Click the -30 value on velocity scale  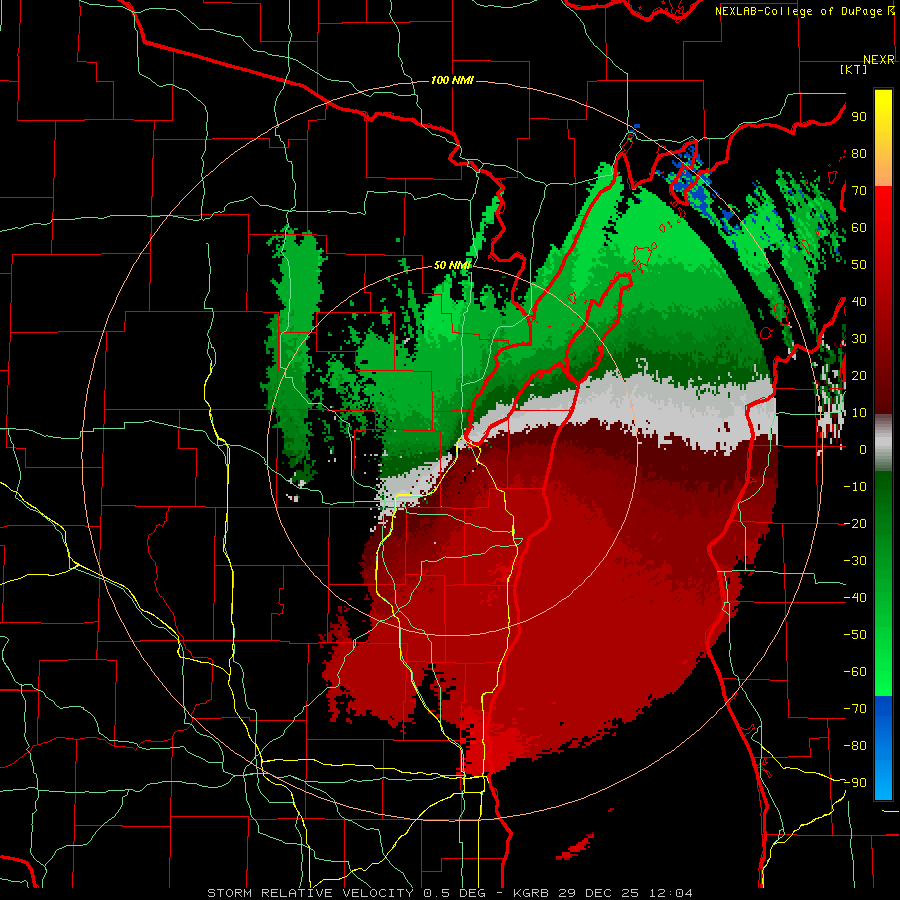click(x=855, y=561)
